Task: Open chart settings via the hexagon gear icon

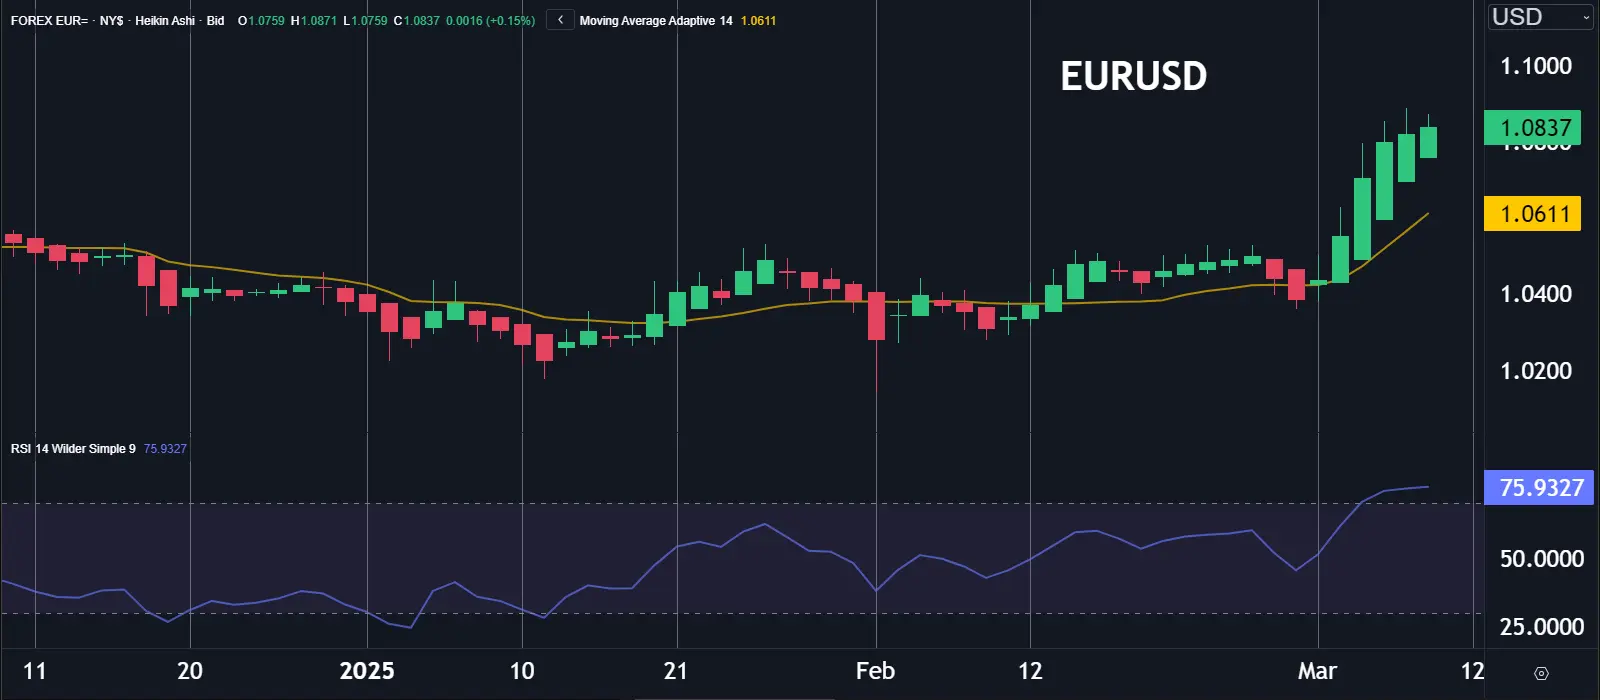Action: click(1541, 673)
